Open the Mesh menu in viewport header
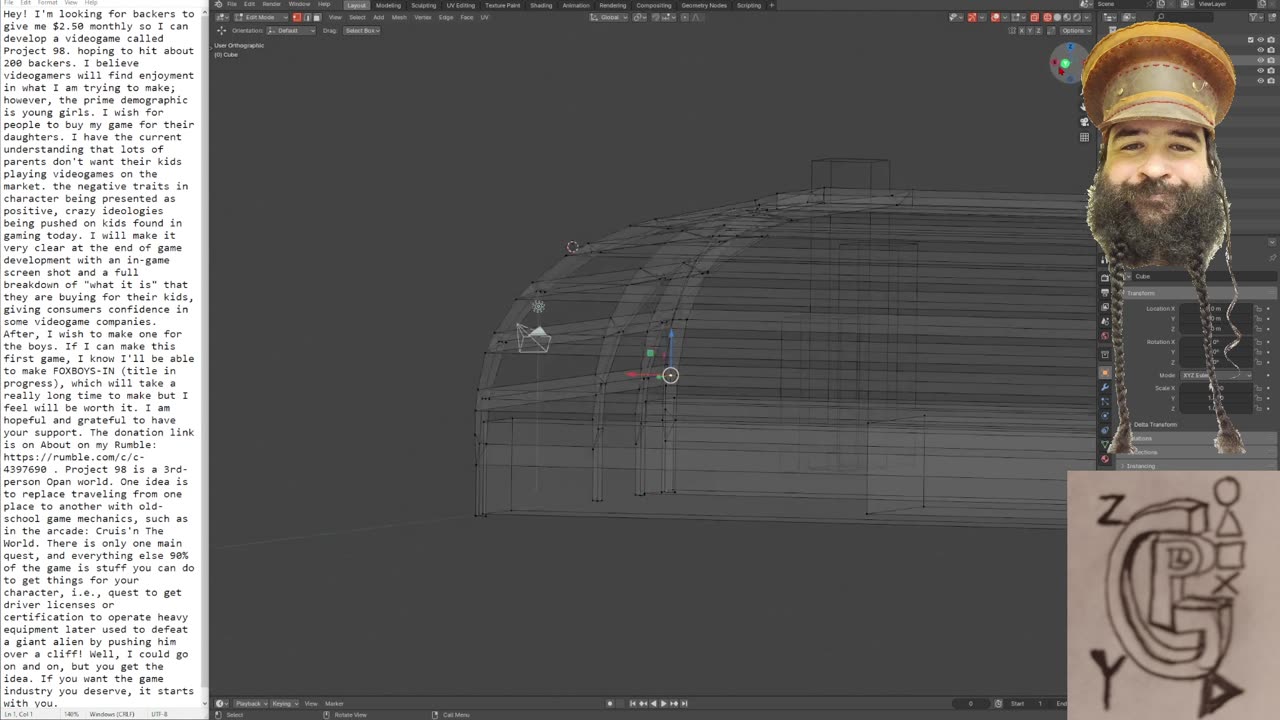The image size is (1280, 720). tap(399, 17)
